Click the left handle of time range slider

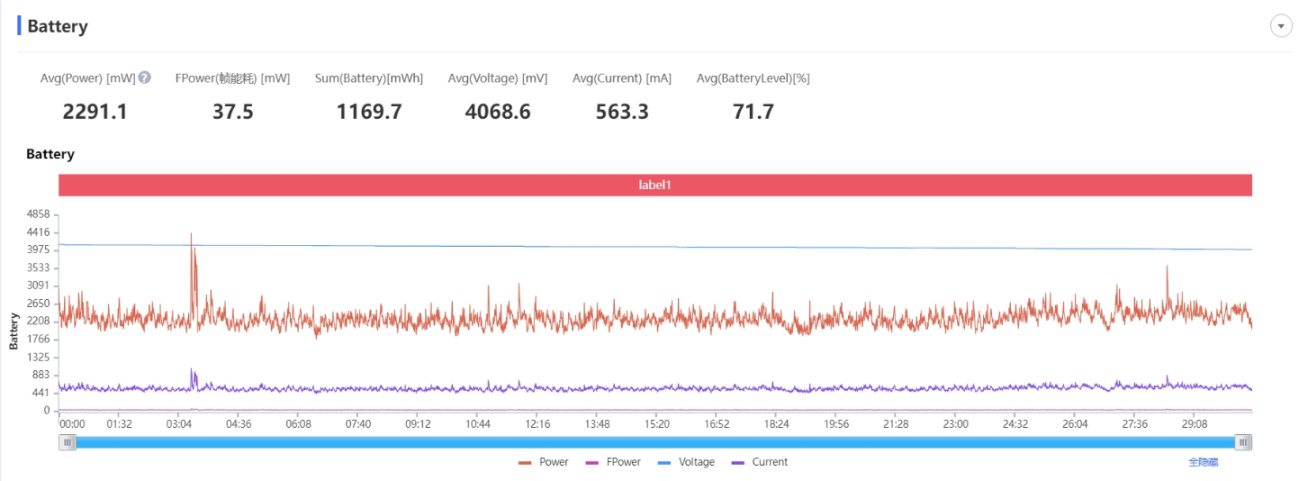tap(67, 442)
